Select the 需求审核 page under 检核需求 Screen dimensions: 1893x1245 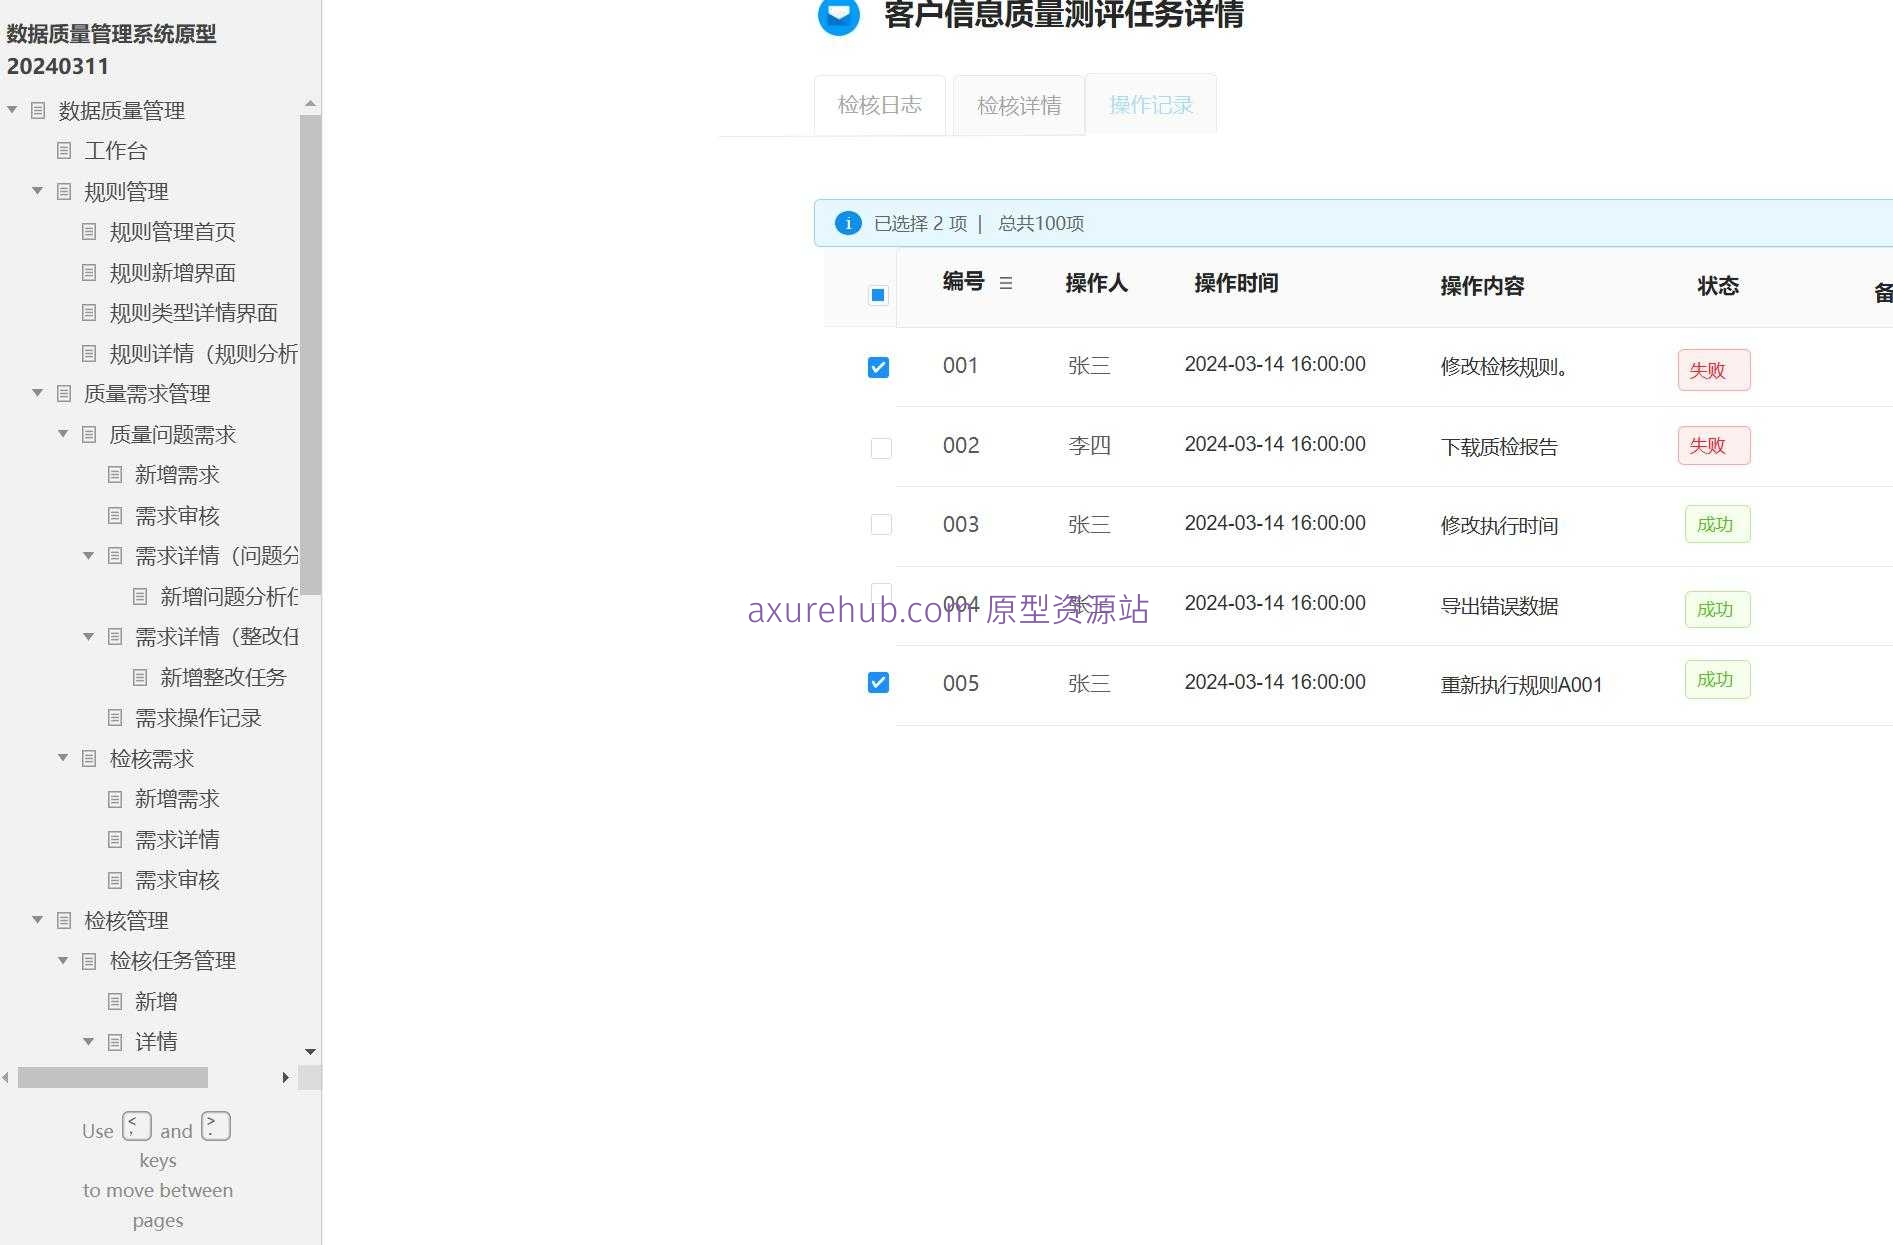click(178, 880)
